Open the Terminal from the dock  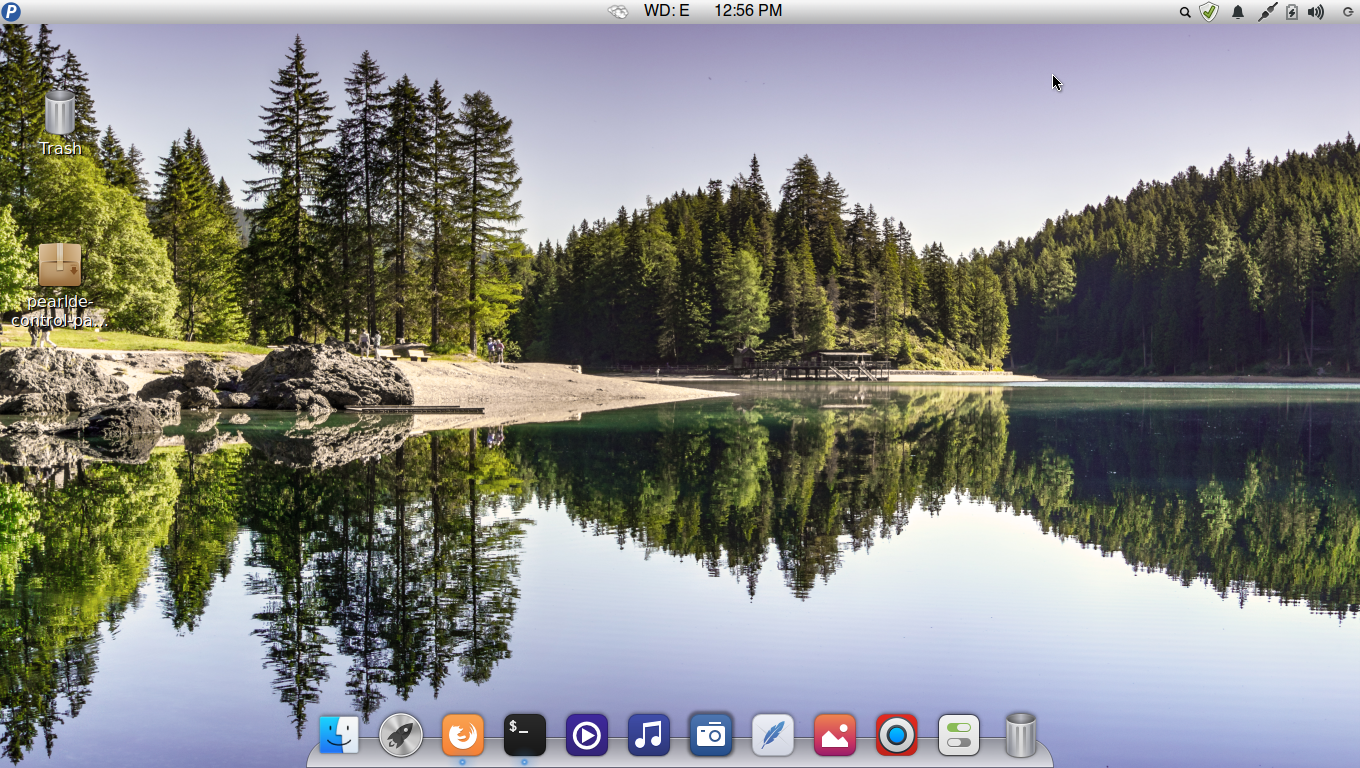(x=525, y=736)
